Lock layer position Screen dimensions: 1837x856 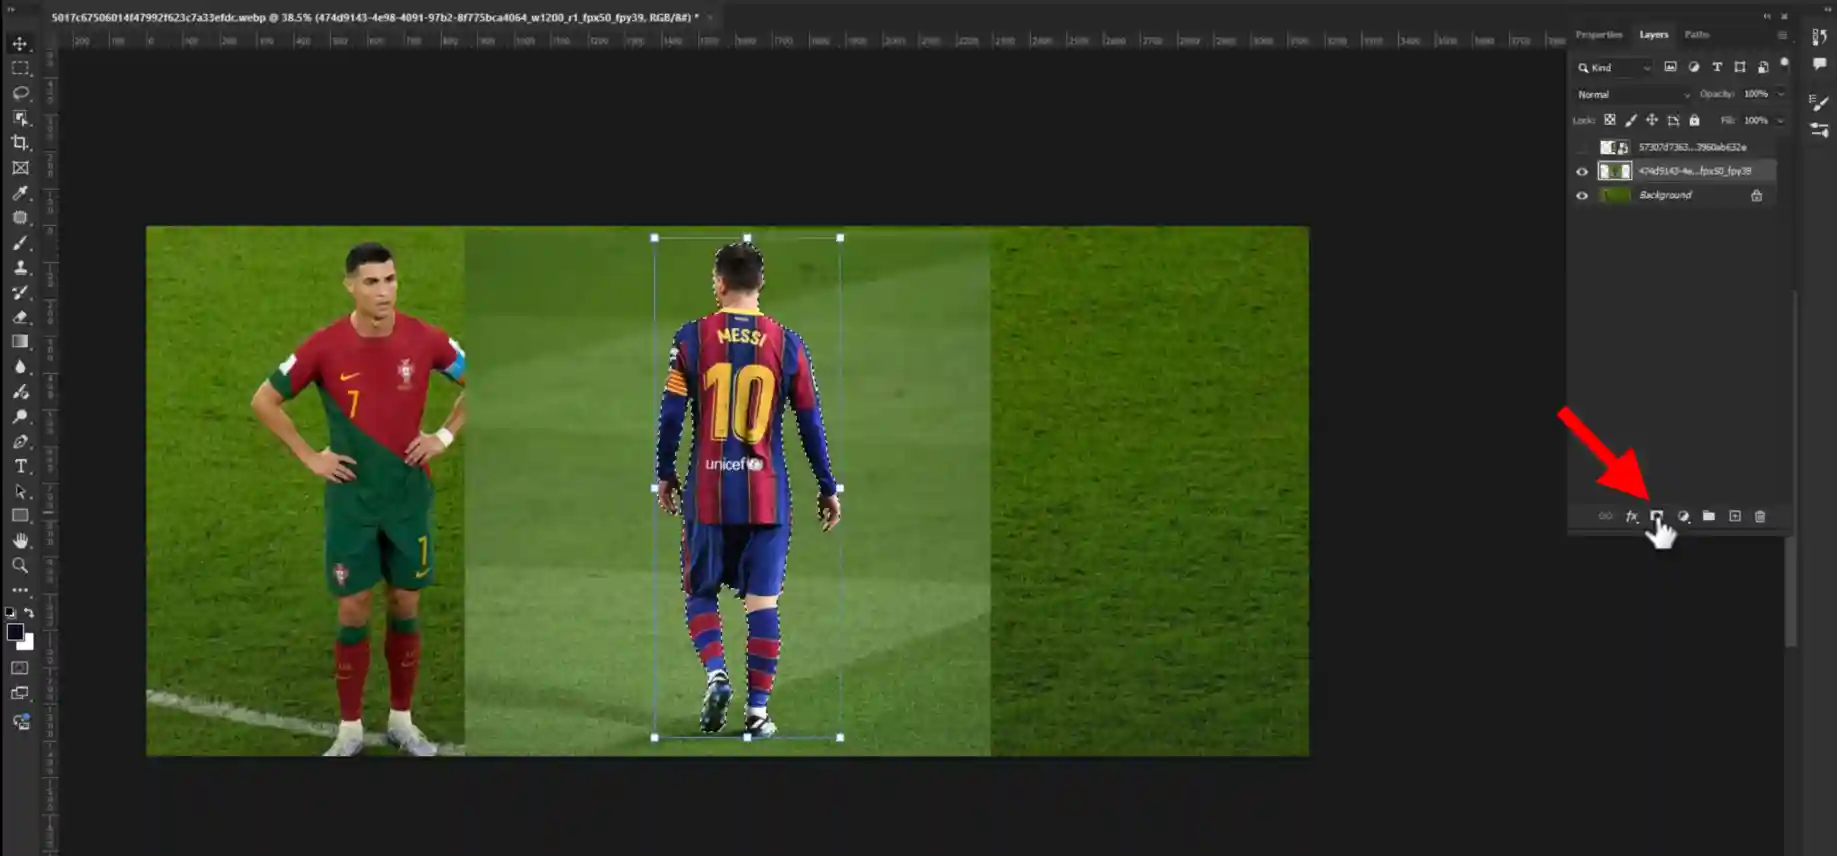(x=1652, y=120)
